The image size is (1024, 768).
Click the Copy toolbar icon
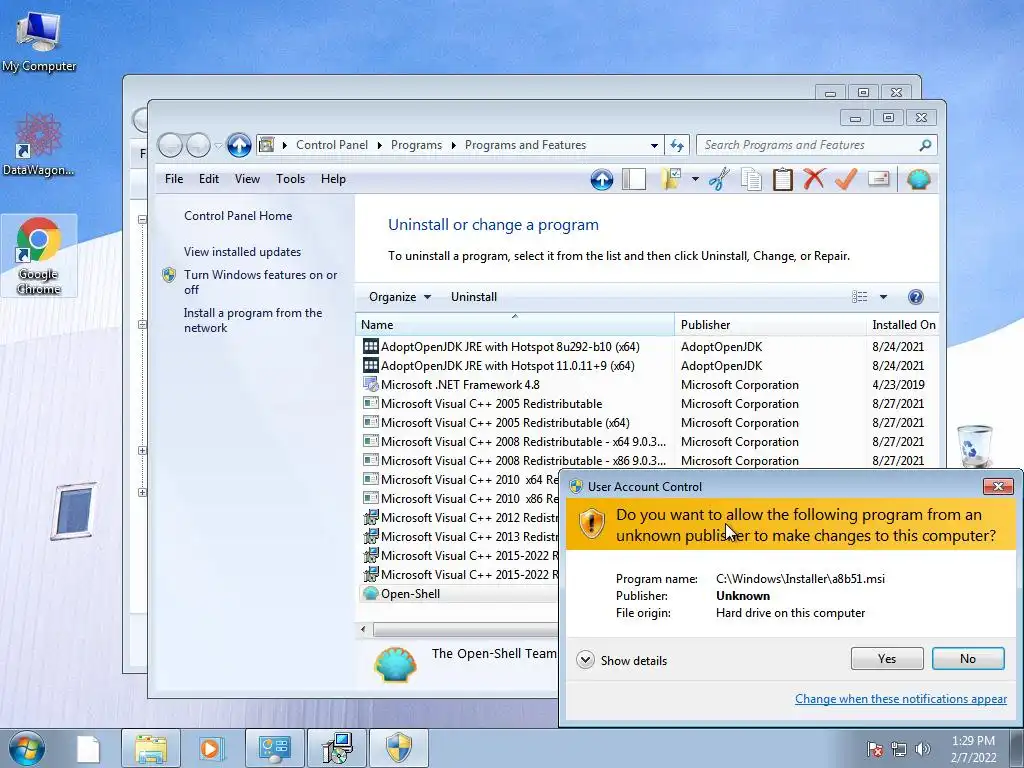[x=751, y=179]
